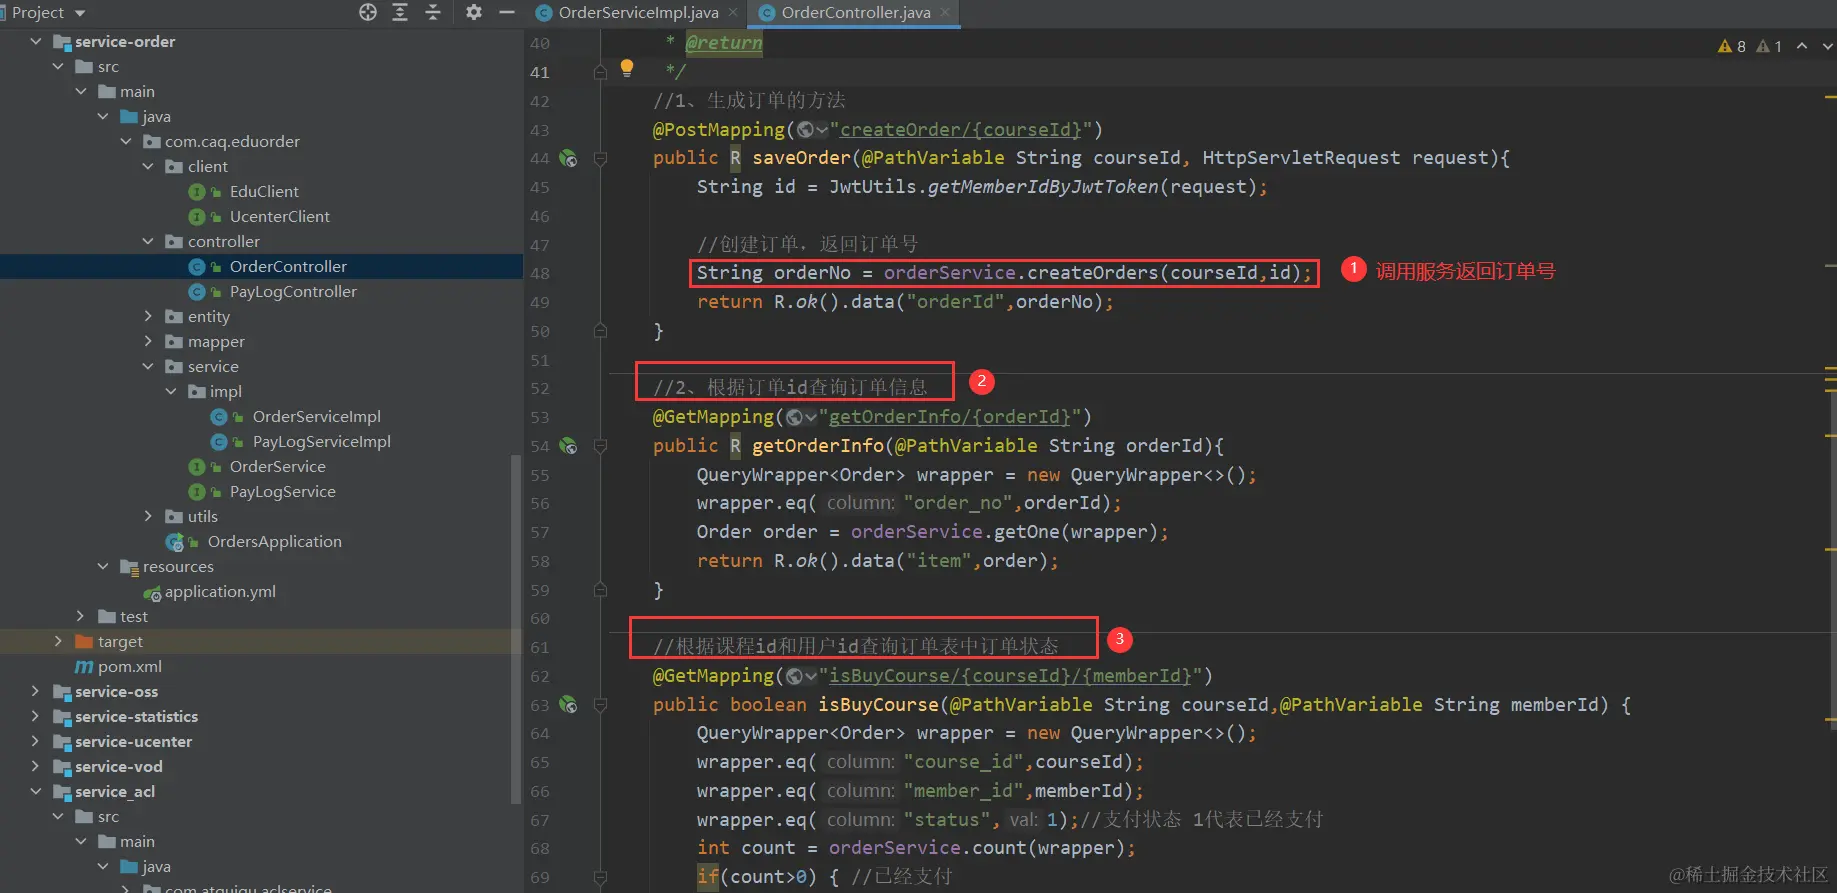Image resolution: width=1837 pixels, height=893 pixels.
Task: Open PayLogService interface
Action: click(x=282, y=491)
